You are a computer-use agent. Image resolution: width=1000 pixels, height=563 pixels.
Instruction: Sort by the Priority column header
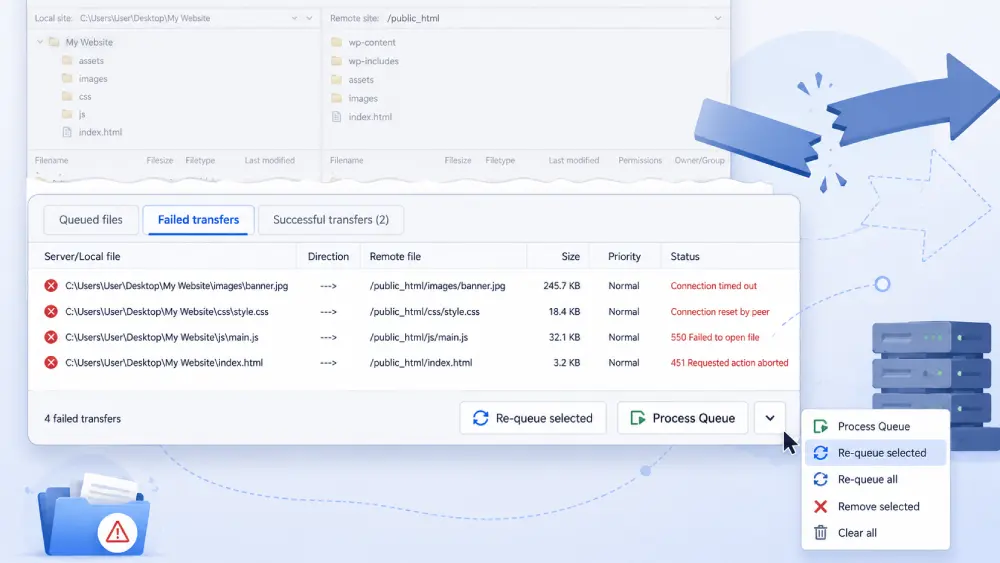624,256
